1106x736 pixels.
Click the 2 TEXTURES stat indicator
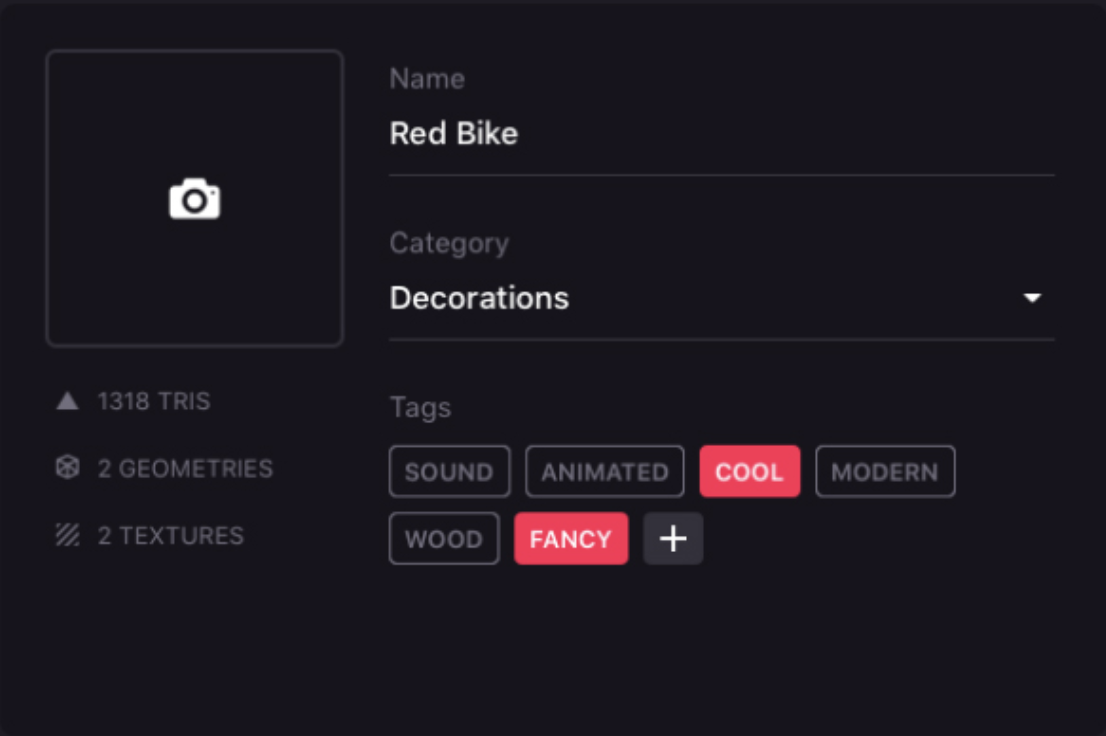[x=170, y=535]
